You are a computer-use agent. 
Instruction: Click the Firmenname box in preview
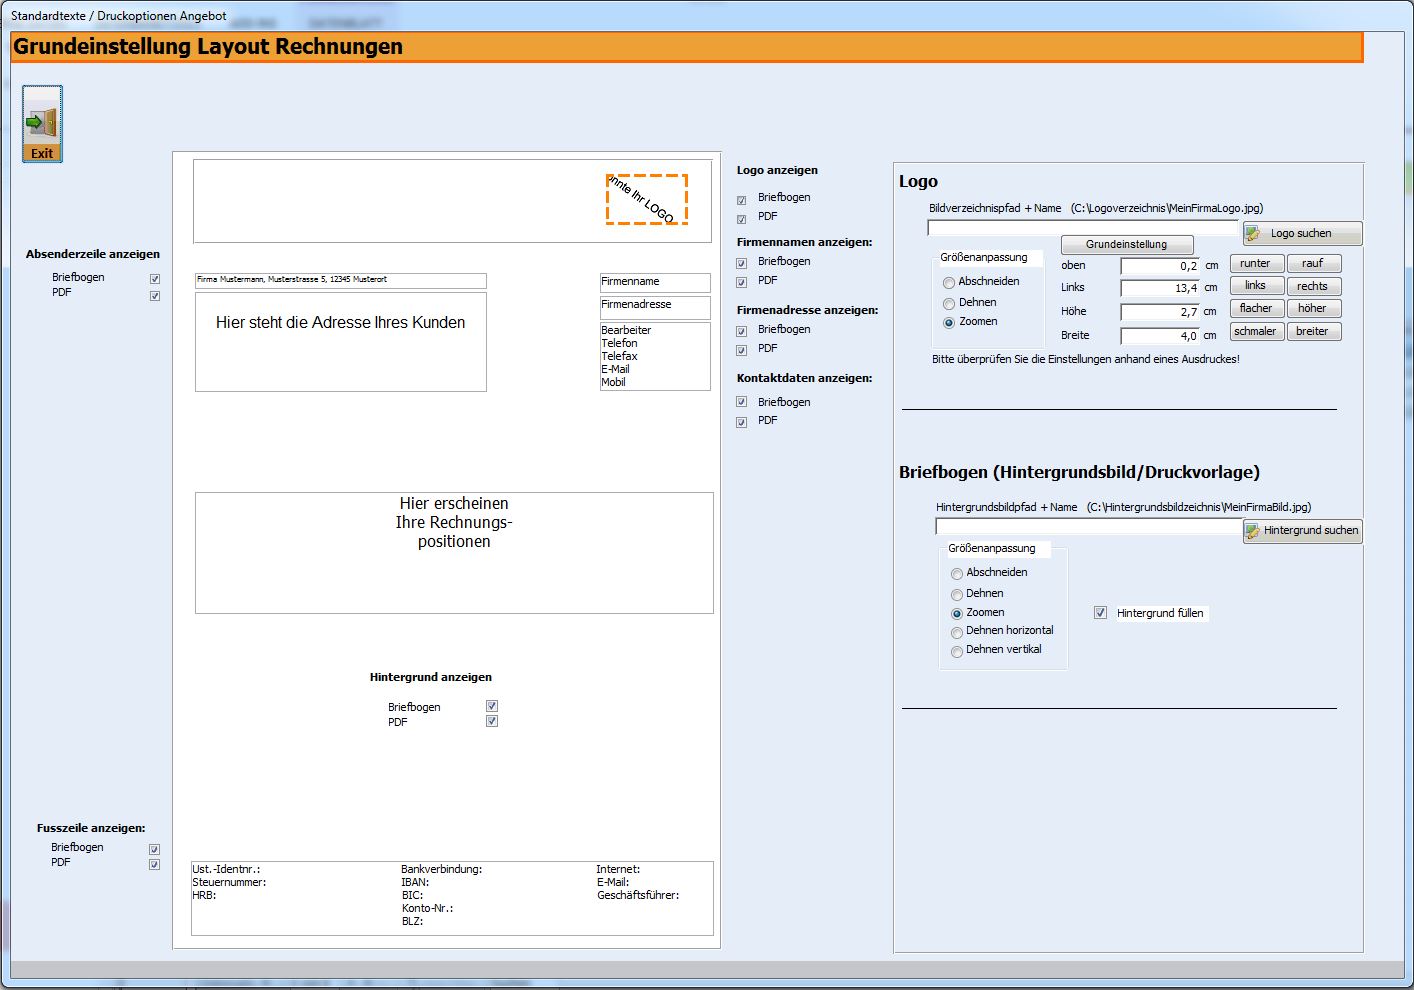655,282
